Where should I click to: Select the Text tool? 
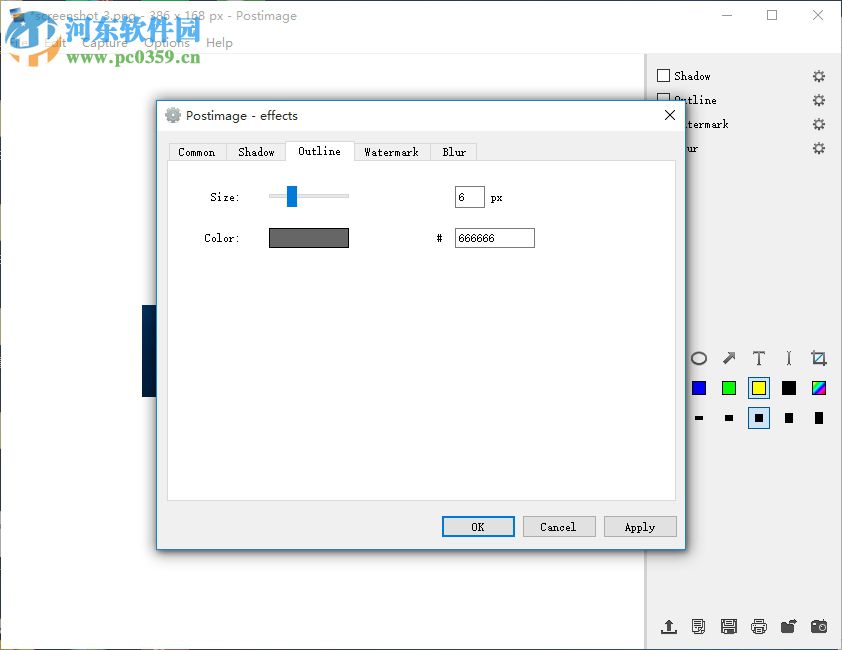point(758,358)
